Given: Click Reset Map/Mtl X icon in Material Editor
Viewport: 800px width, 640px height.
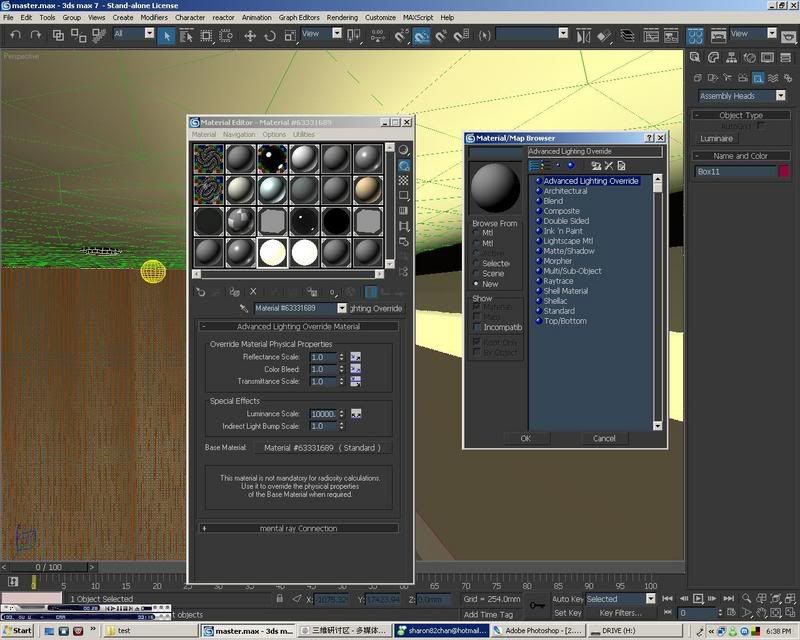Looking at the screenshot, I should [253, 291].
